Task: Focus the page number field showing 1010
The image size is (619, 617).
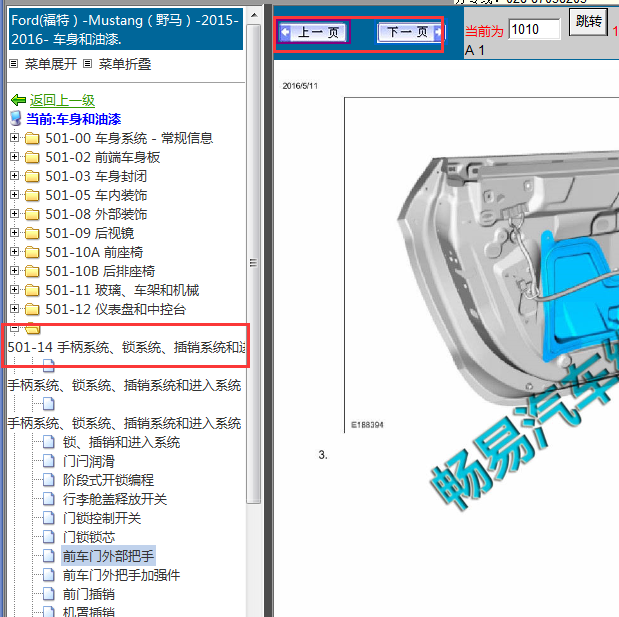Action: [534, 29]
